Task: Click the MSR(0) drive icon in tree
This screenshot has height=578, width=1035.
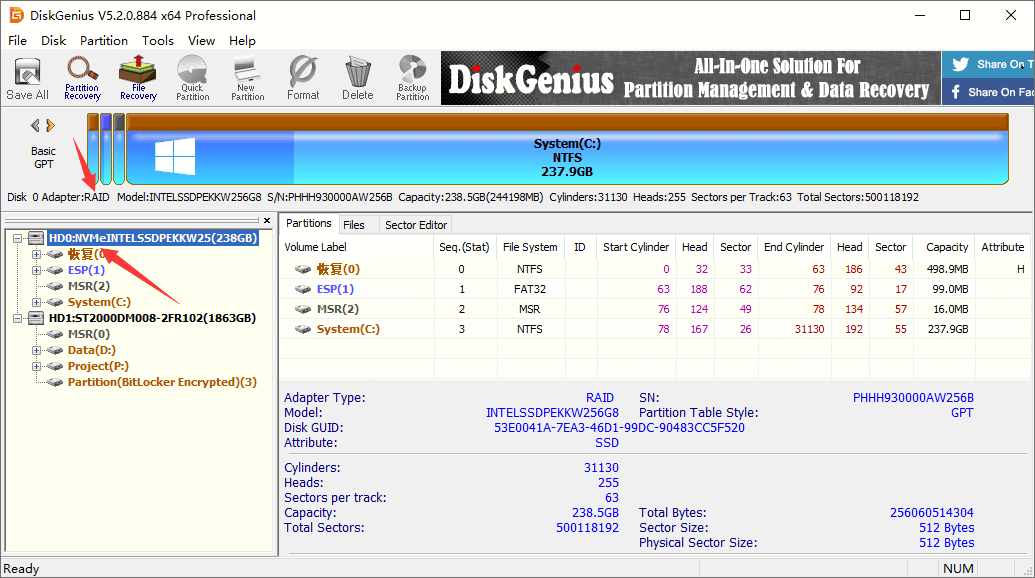Action: (x=55, y=335)
